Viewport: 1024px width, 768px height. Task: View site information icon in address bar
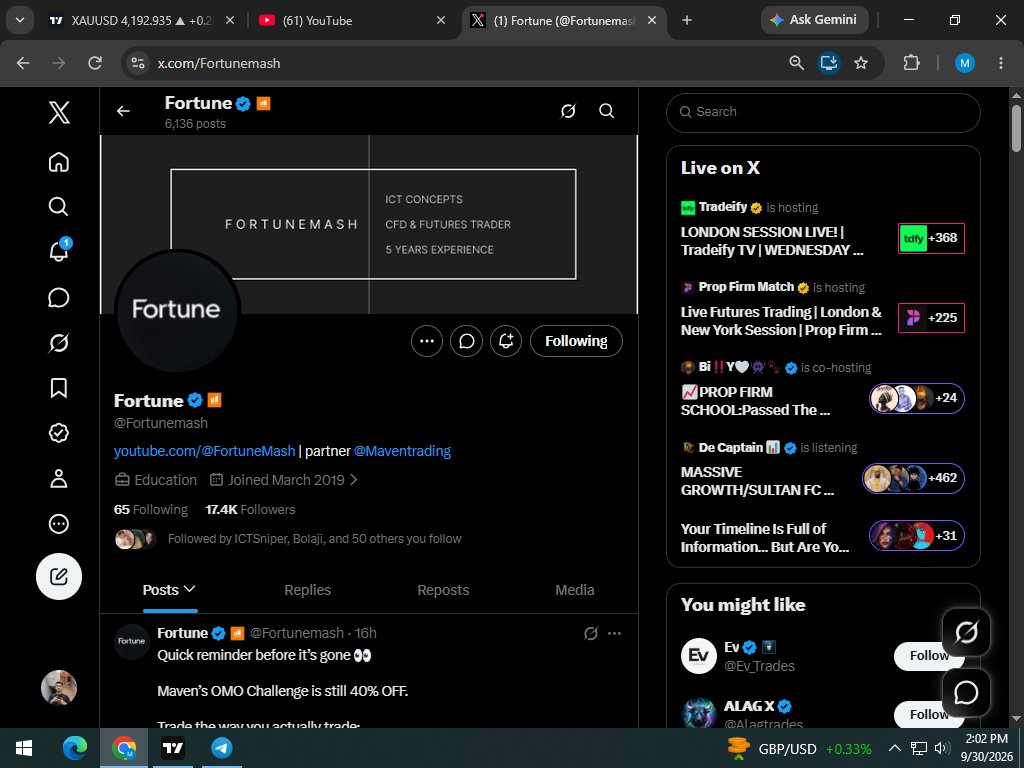point(138,63)
